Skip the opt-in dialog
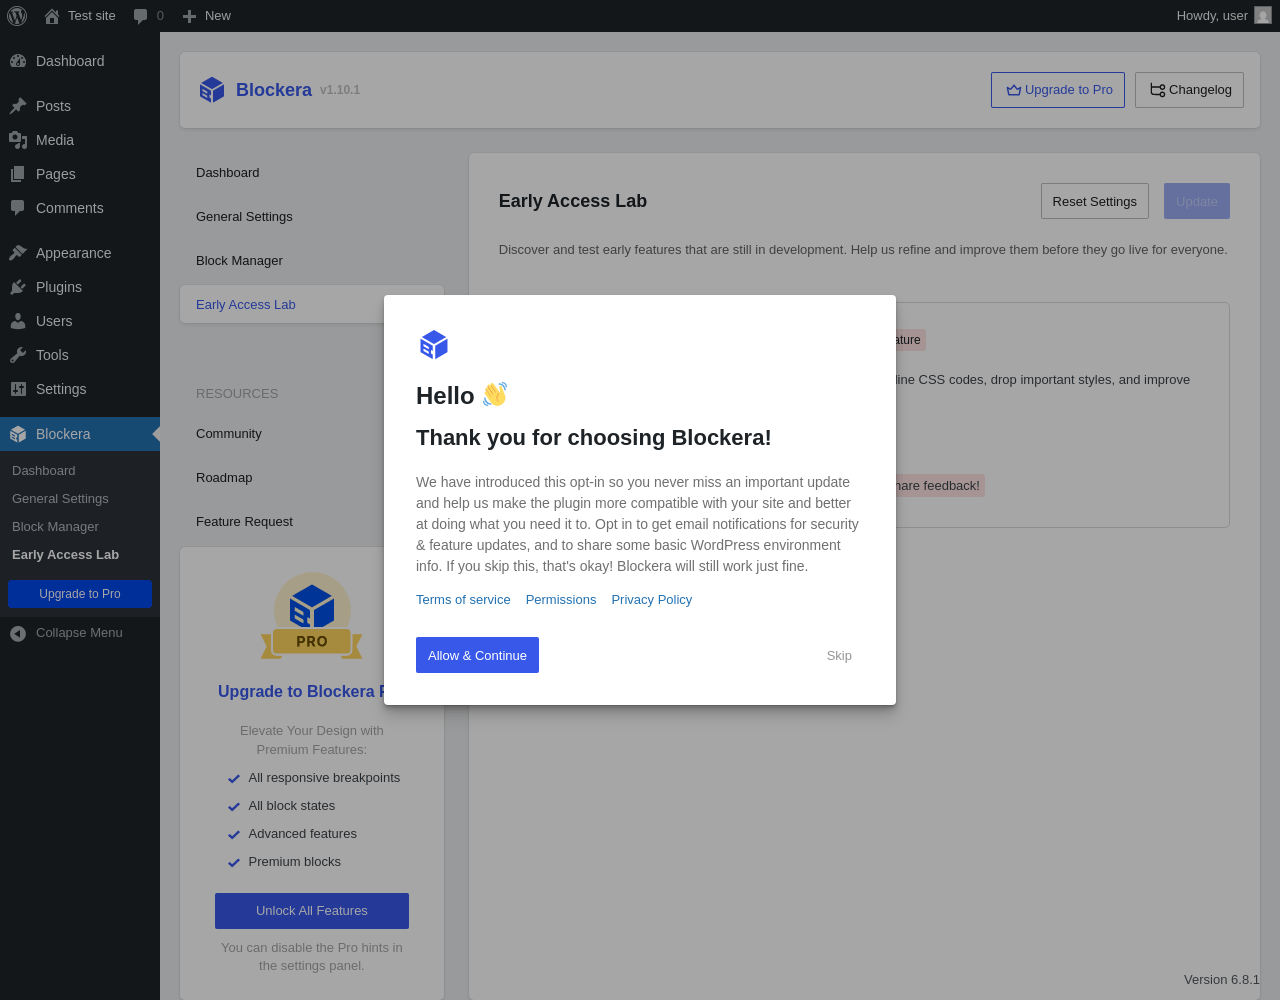The image size is (1280, 1000). tap(839, 656)
